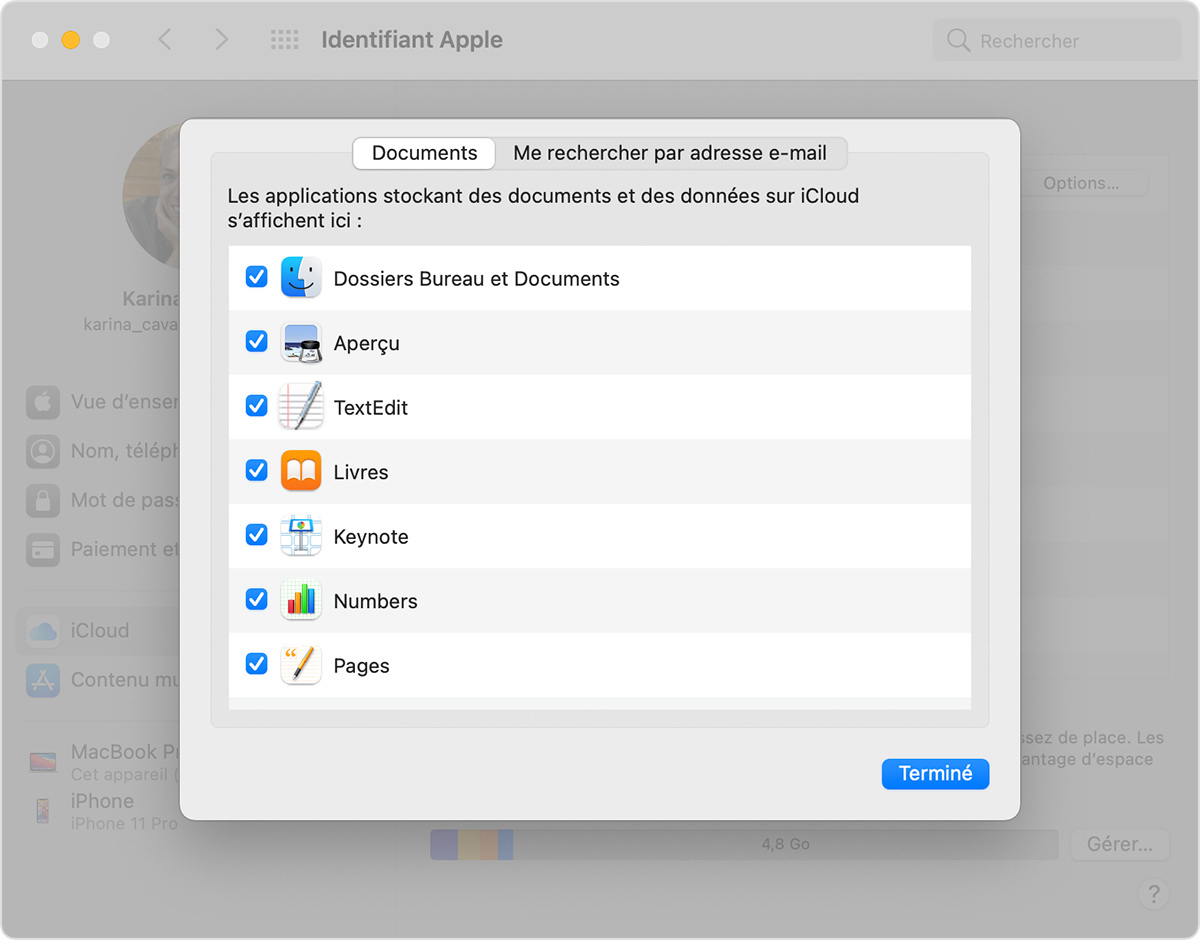This screenshot has height=940, width=1200.
Task: Show all preferences grid icon
Action: coord(285,40)
